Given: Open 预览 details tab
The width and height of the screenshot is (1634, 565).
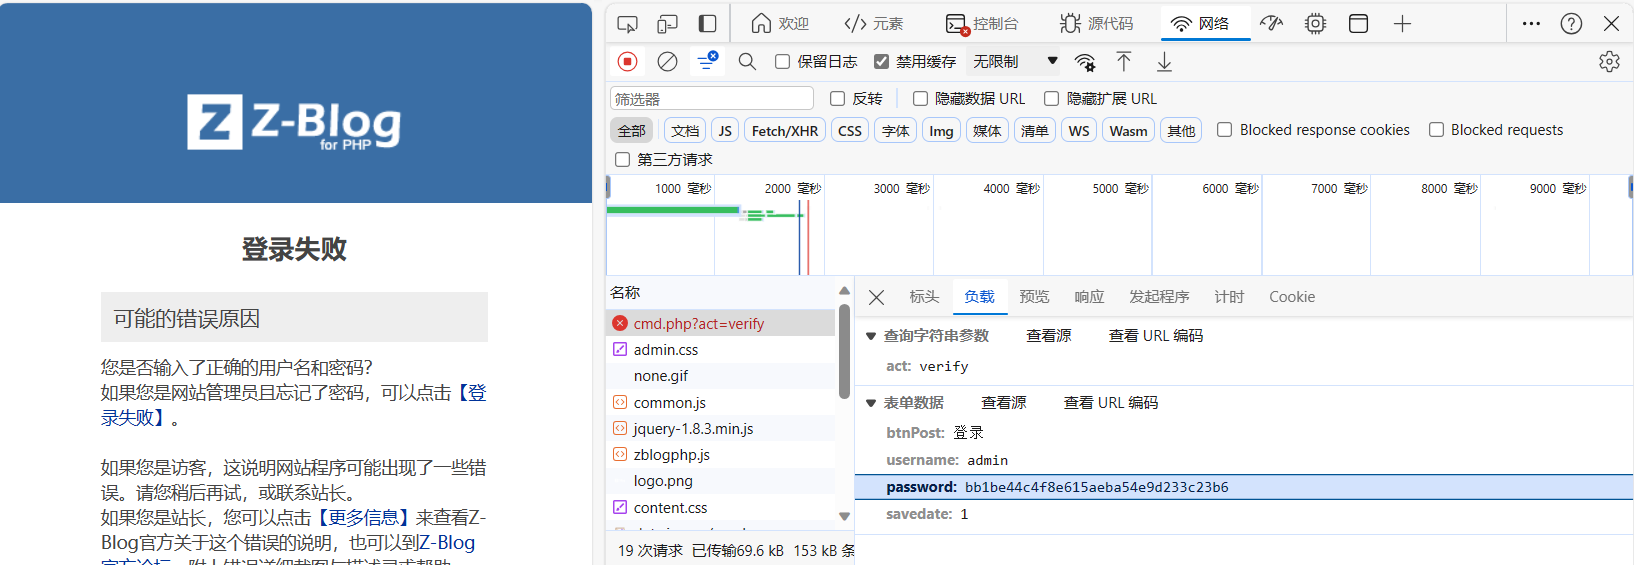Looking at the screenshot, I should click(x=1034, y=297).
